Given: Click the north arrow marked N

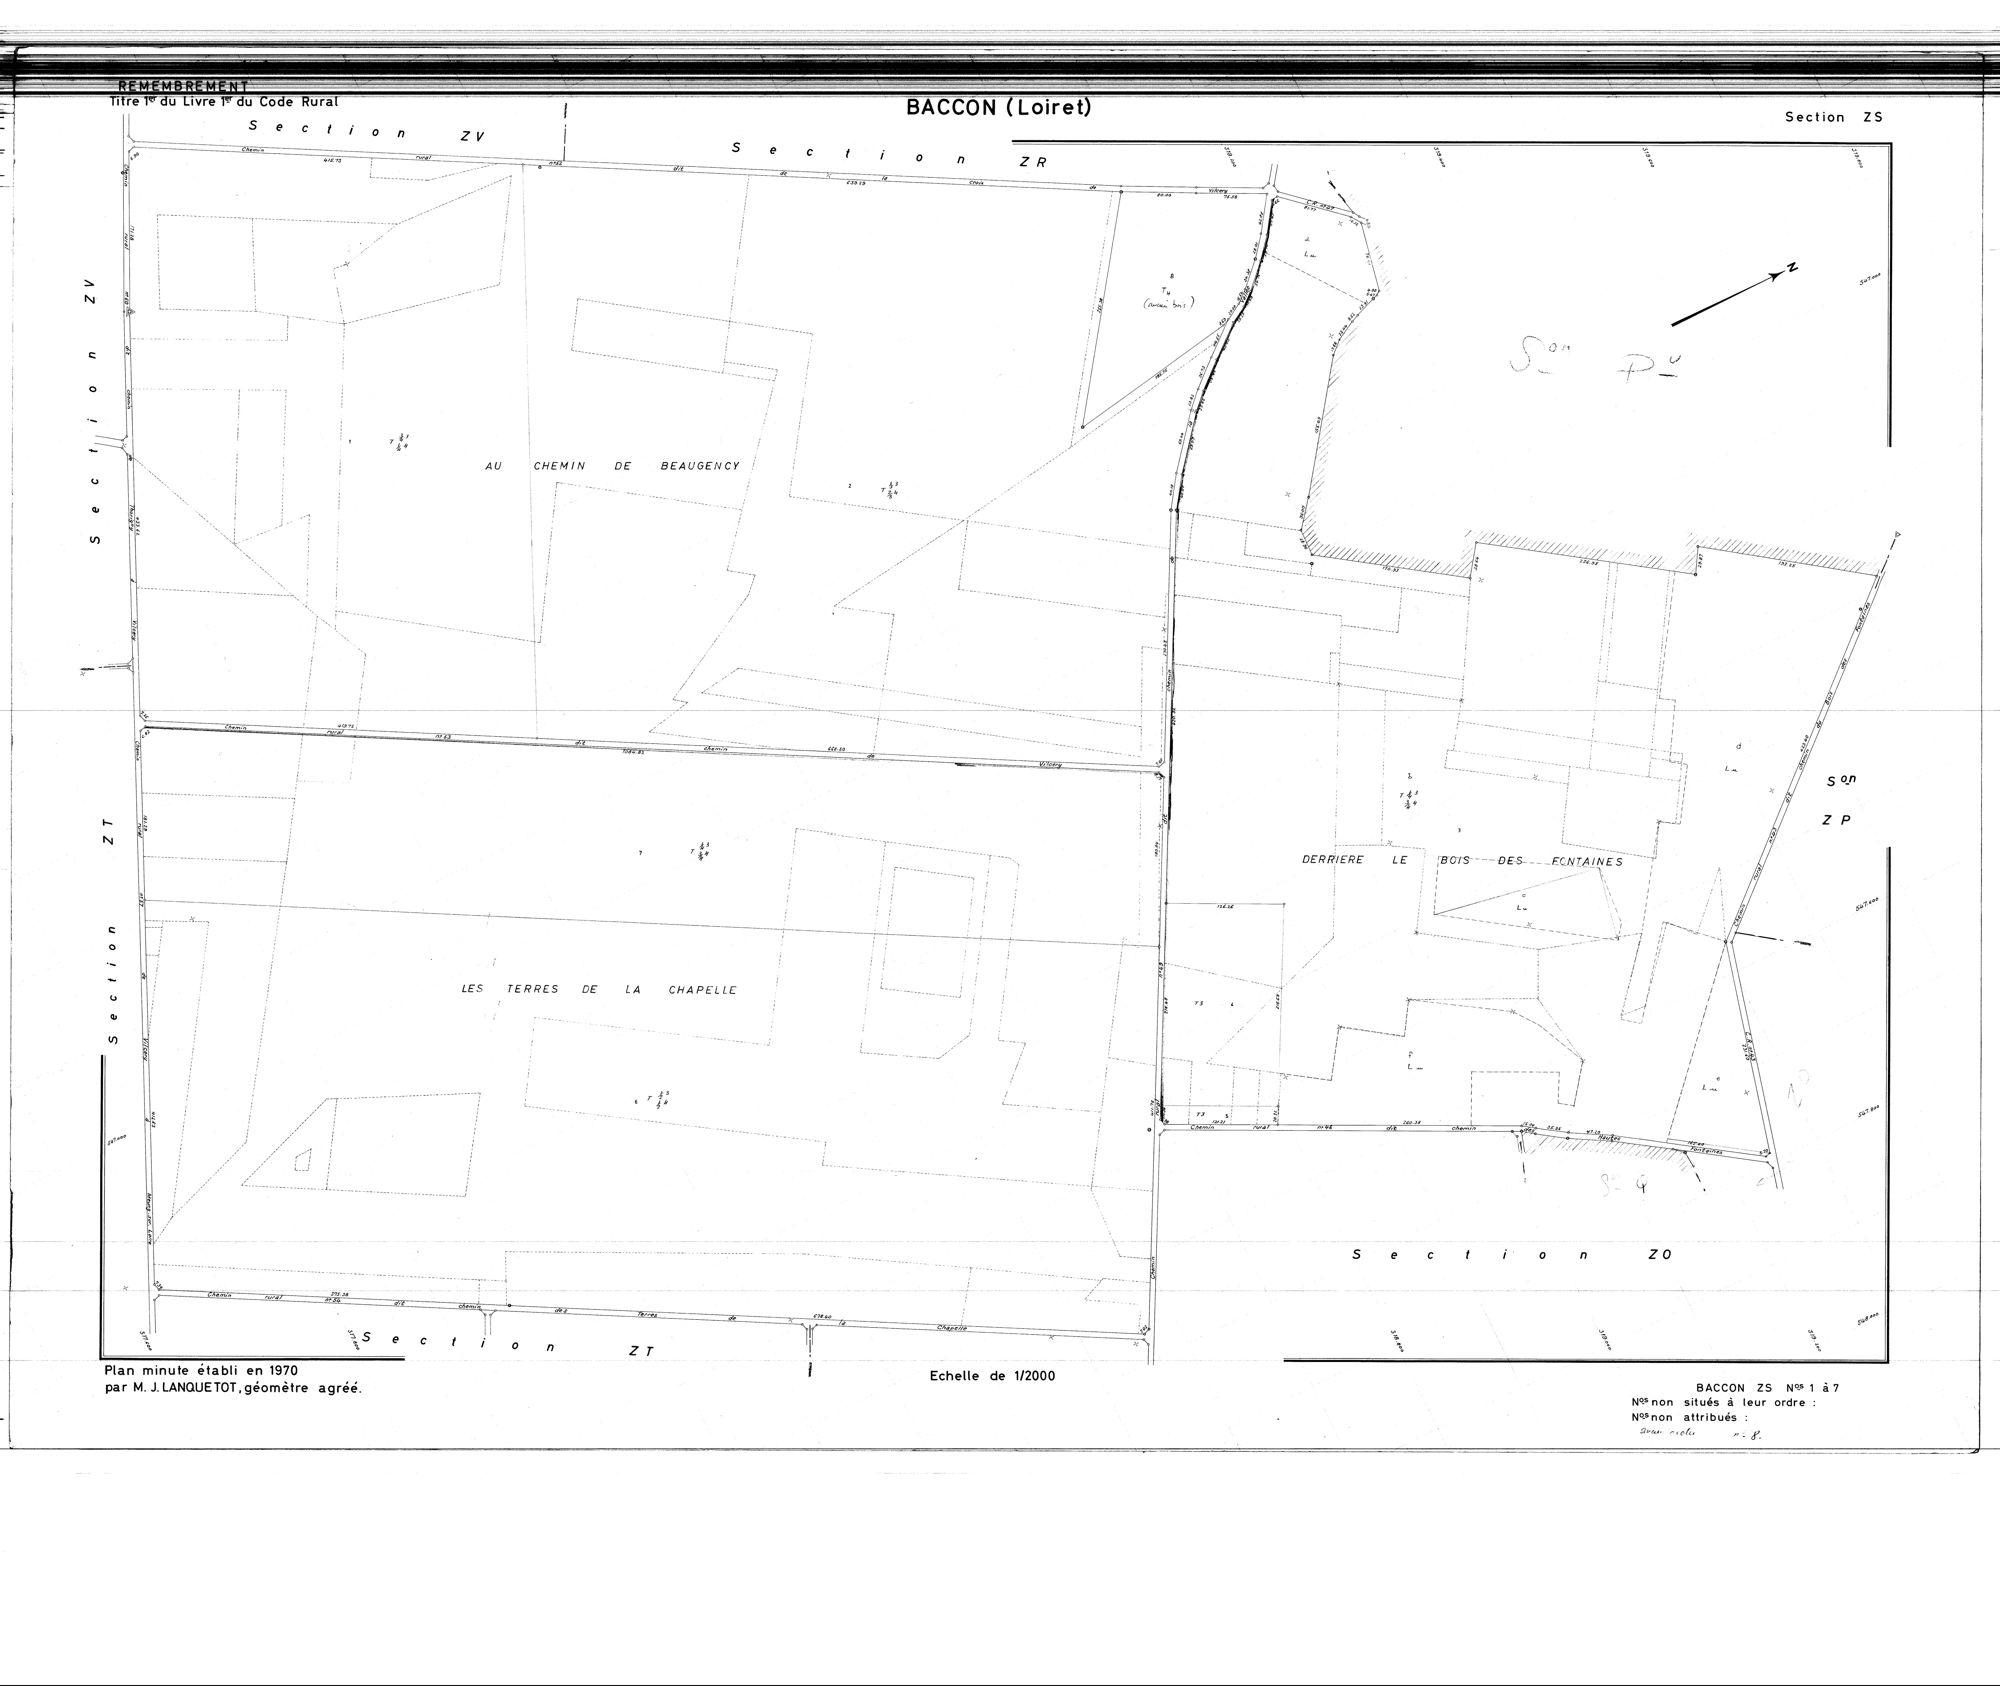Looking at the screenshot, I should click(x=1736, y=296).
